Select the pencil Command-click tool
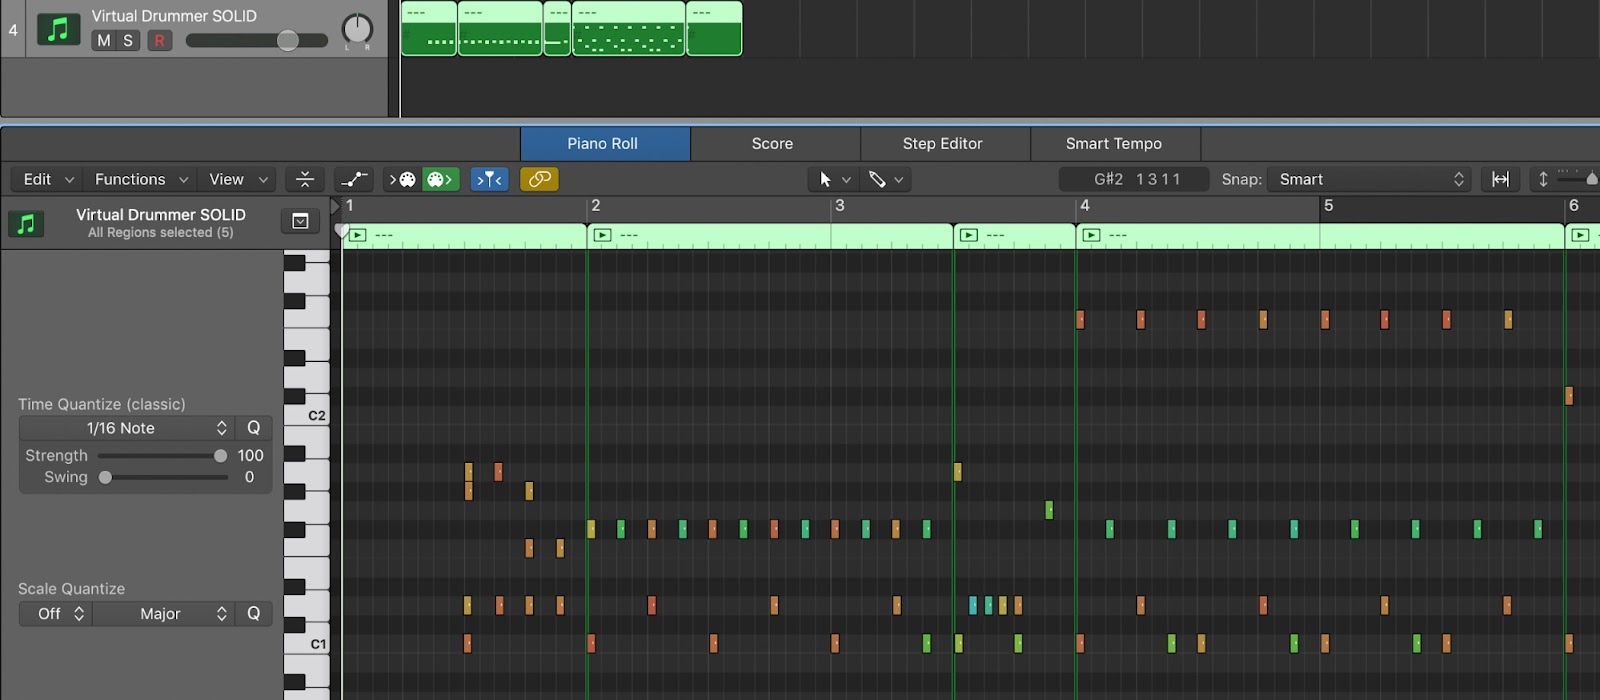This screenshot has height=700, width=1600. point(877,179)
